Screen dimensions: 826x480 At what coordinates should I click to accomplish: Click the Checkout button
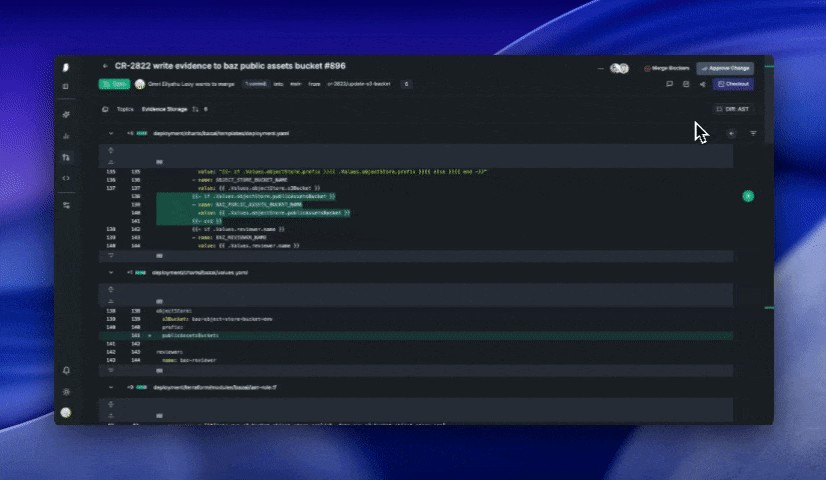733,84
